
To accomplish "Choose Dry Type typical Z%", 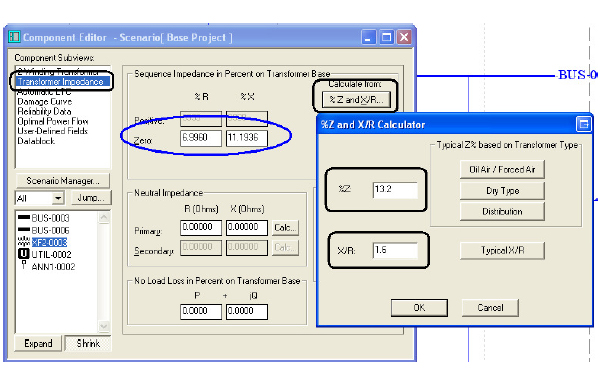I will point(502,191).
